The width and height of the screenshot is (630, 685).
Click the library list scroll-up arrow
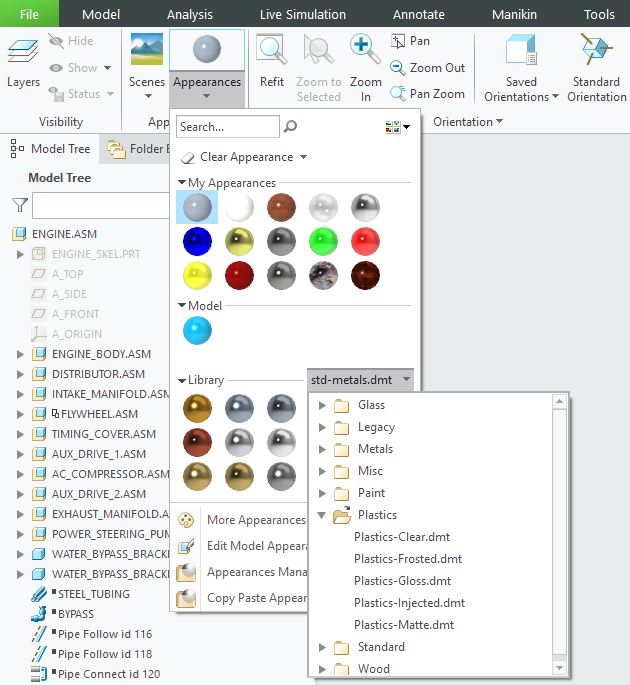560,401
